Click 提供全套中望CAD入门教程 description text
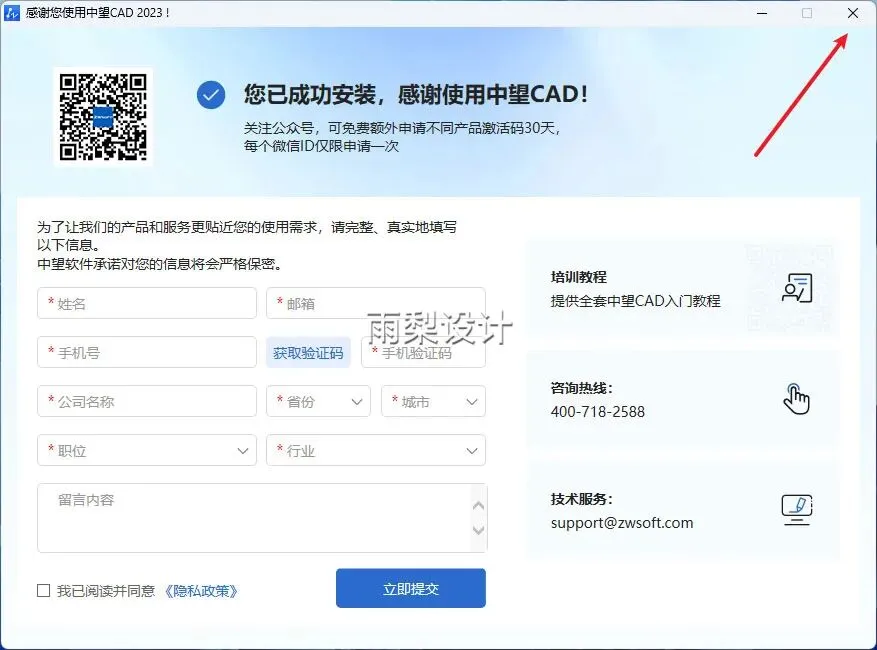 [635, 301]
